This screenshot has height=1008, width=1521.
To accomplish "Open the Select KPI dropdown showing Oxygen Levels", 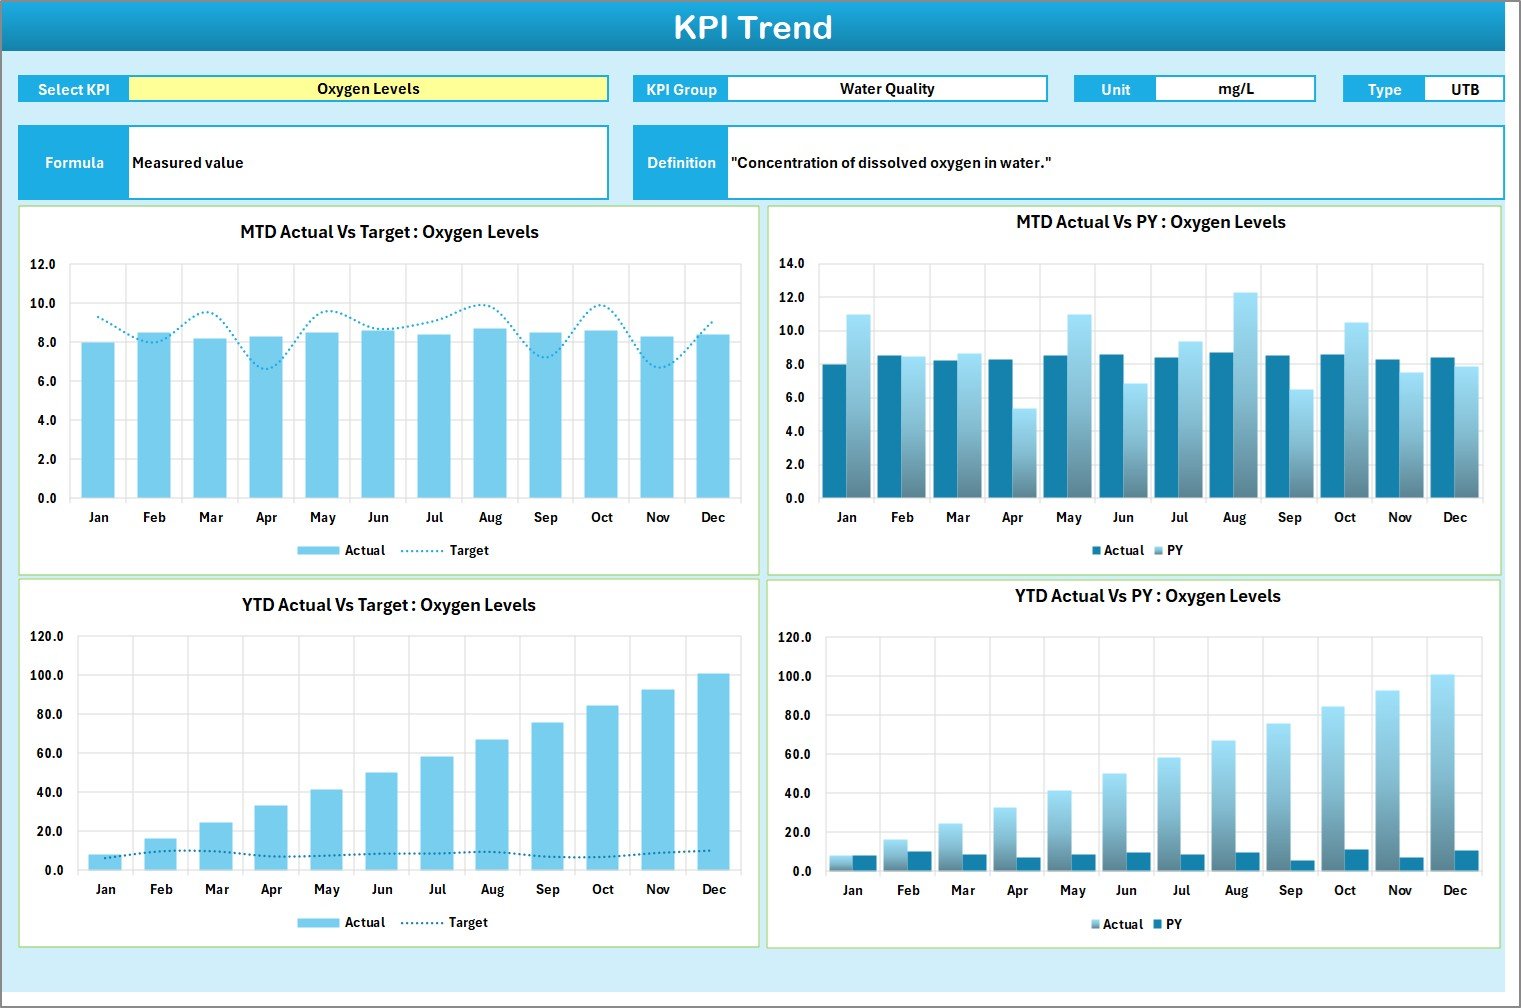I will pos(368,89).
